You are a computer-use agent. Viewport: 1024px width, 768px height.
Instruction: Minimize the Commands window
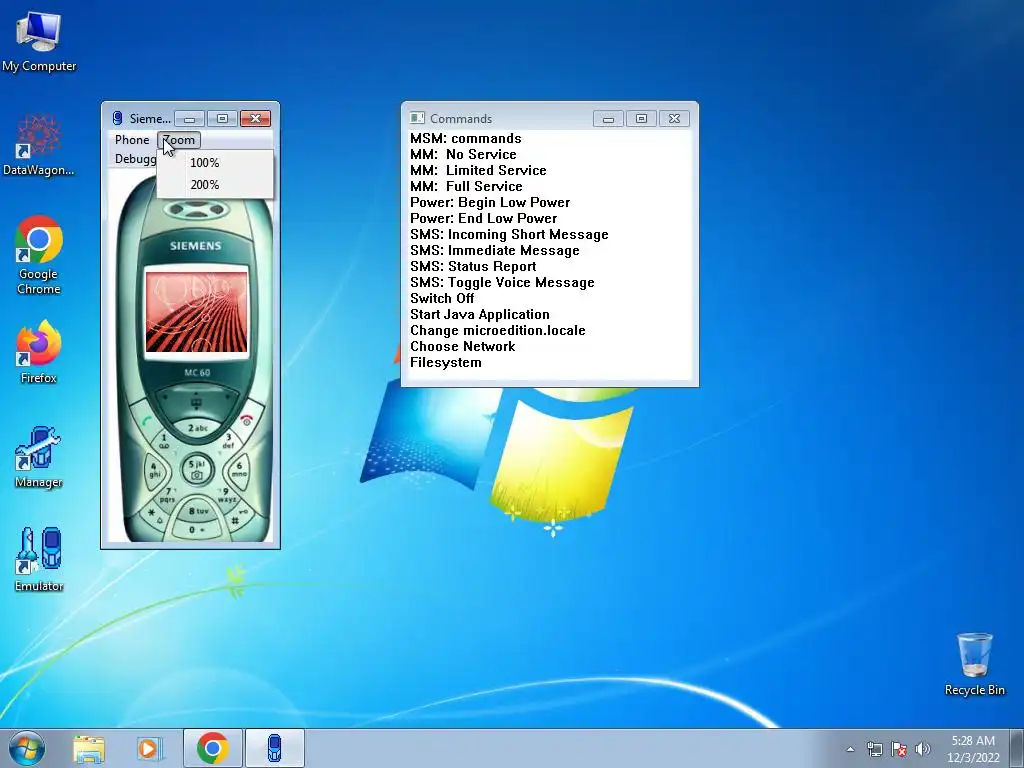608,118
